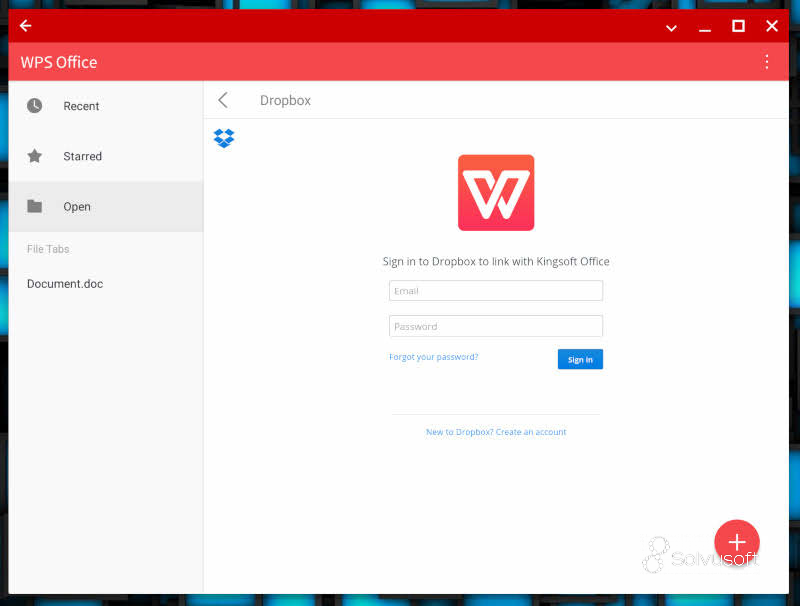The image size is (800, 606).
Task: Tap the red plus floating button
Action: click(737, 542)
